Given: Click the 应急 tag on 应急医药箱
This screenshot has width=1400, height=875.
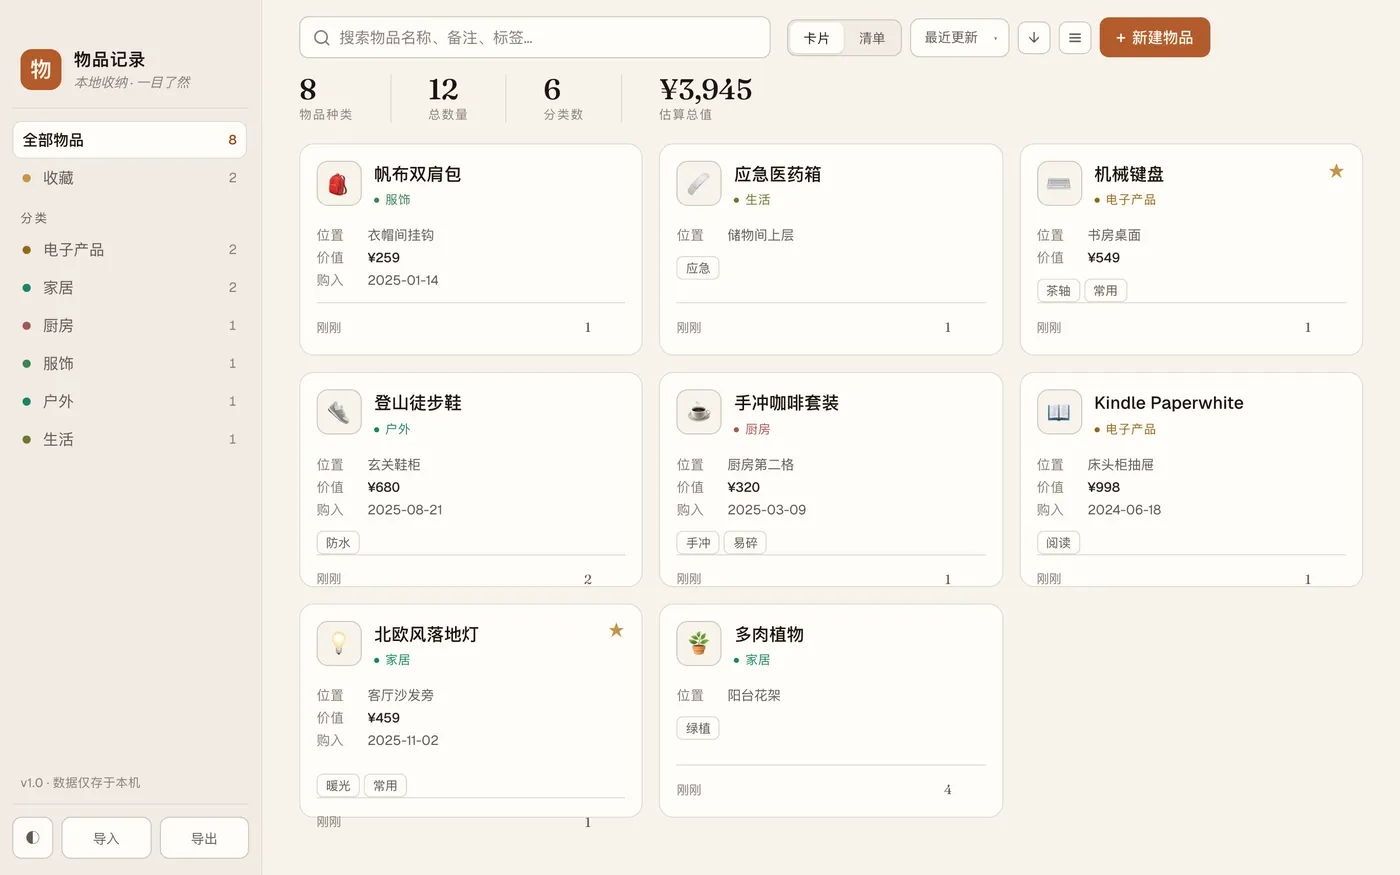Looking at the screenshot, I should (x=698, y=268).
